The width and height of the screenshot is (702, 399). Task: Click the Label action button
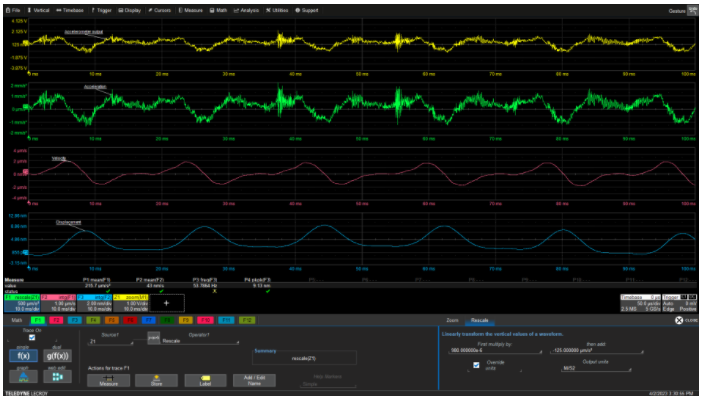click(x=205, y=381)
